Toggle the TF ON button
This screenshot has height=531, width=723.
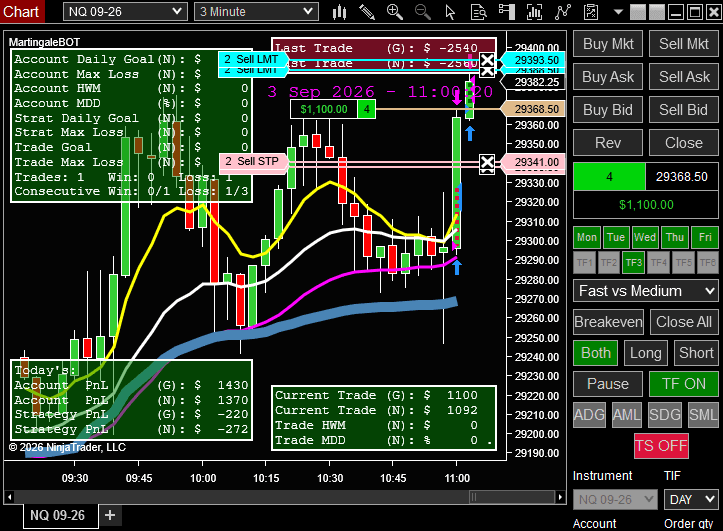pyautogui.click(x=684, y=384)
